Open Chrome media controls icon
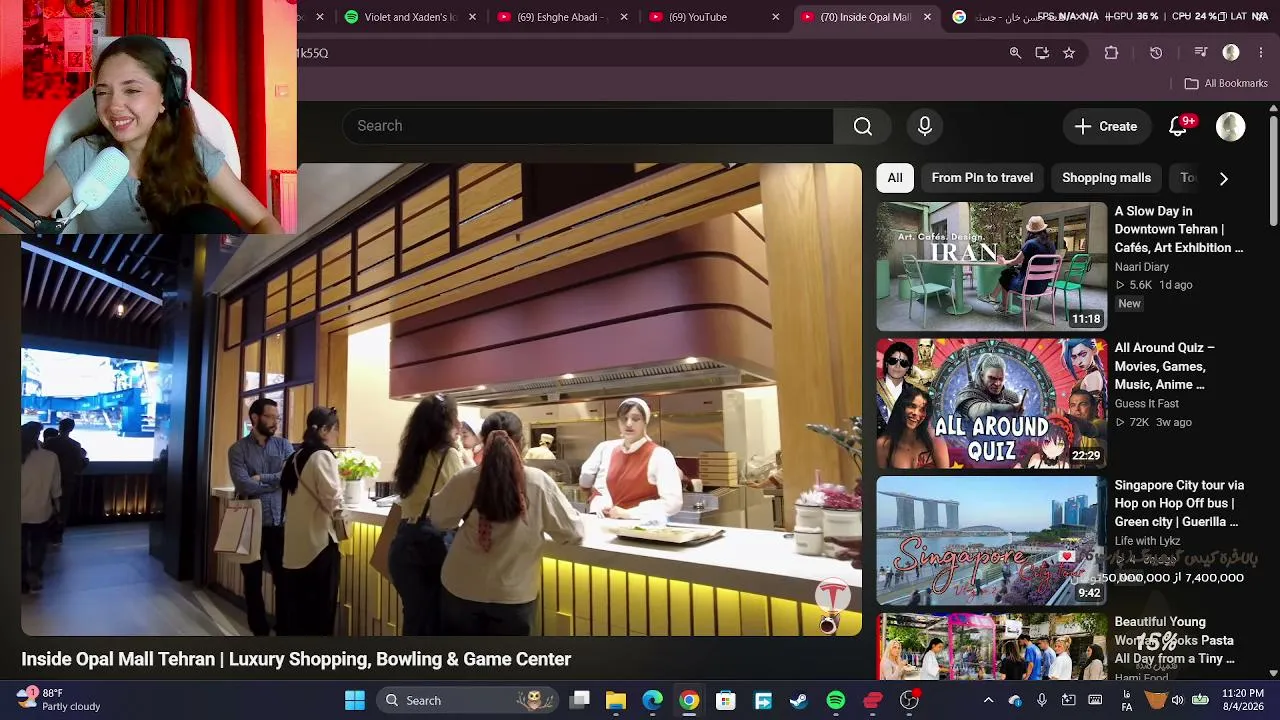 [x=1201, y=53]
